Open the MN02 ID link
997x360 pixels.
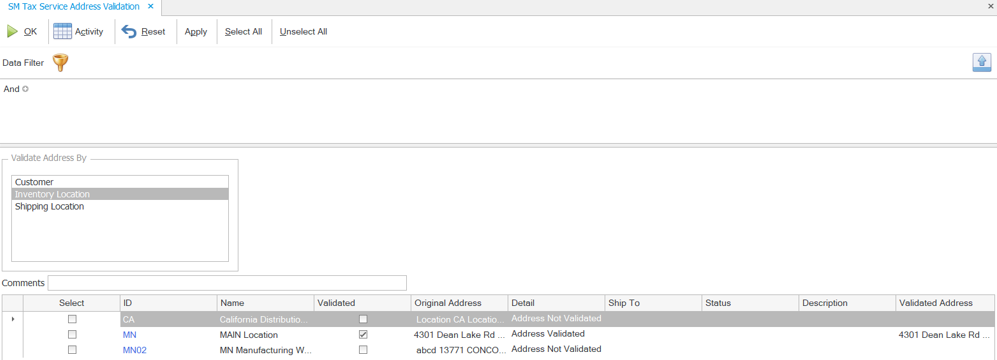pos(134,350)
